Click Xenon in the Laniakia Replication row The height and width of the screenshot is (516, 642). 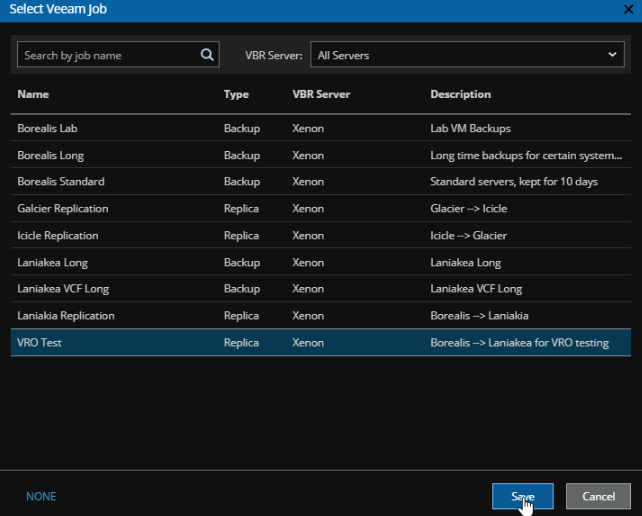point(308,316)
